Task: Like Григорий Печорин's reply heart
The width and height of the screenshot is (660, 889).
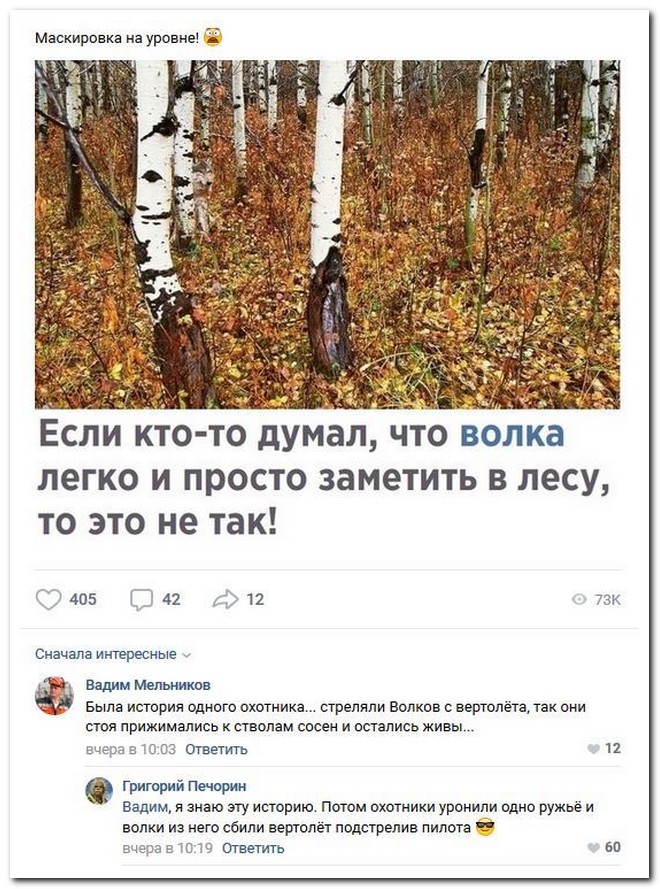Action: click(593, 847)
